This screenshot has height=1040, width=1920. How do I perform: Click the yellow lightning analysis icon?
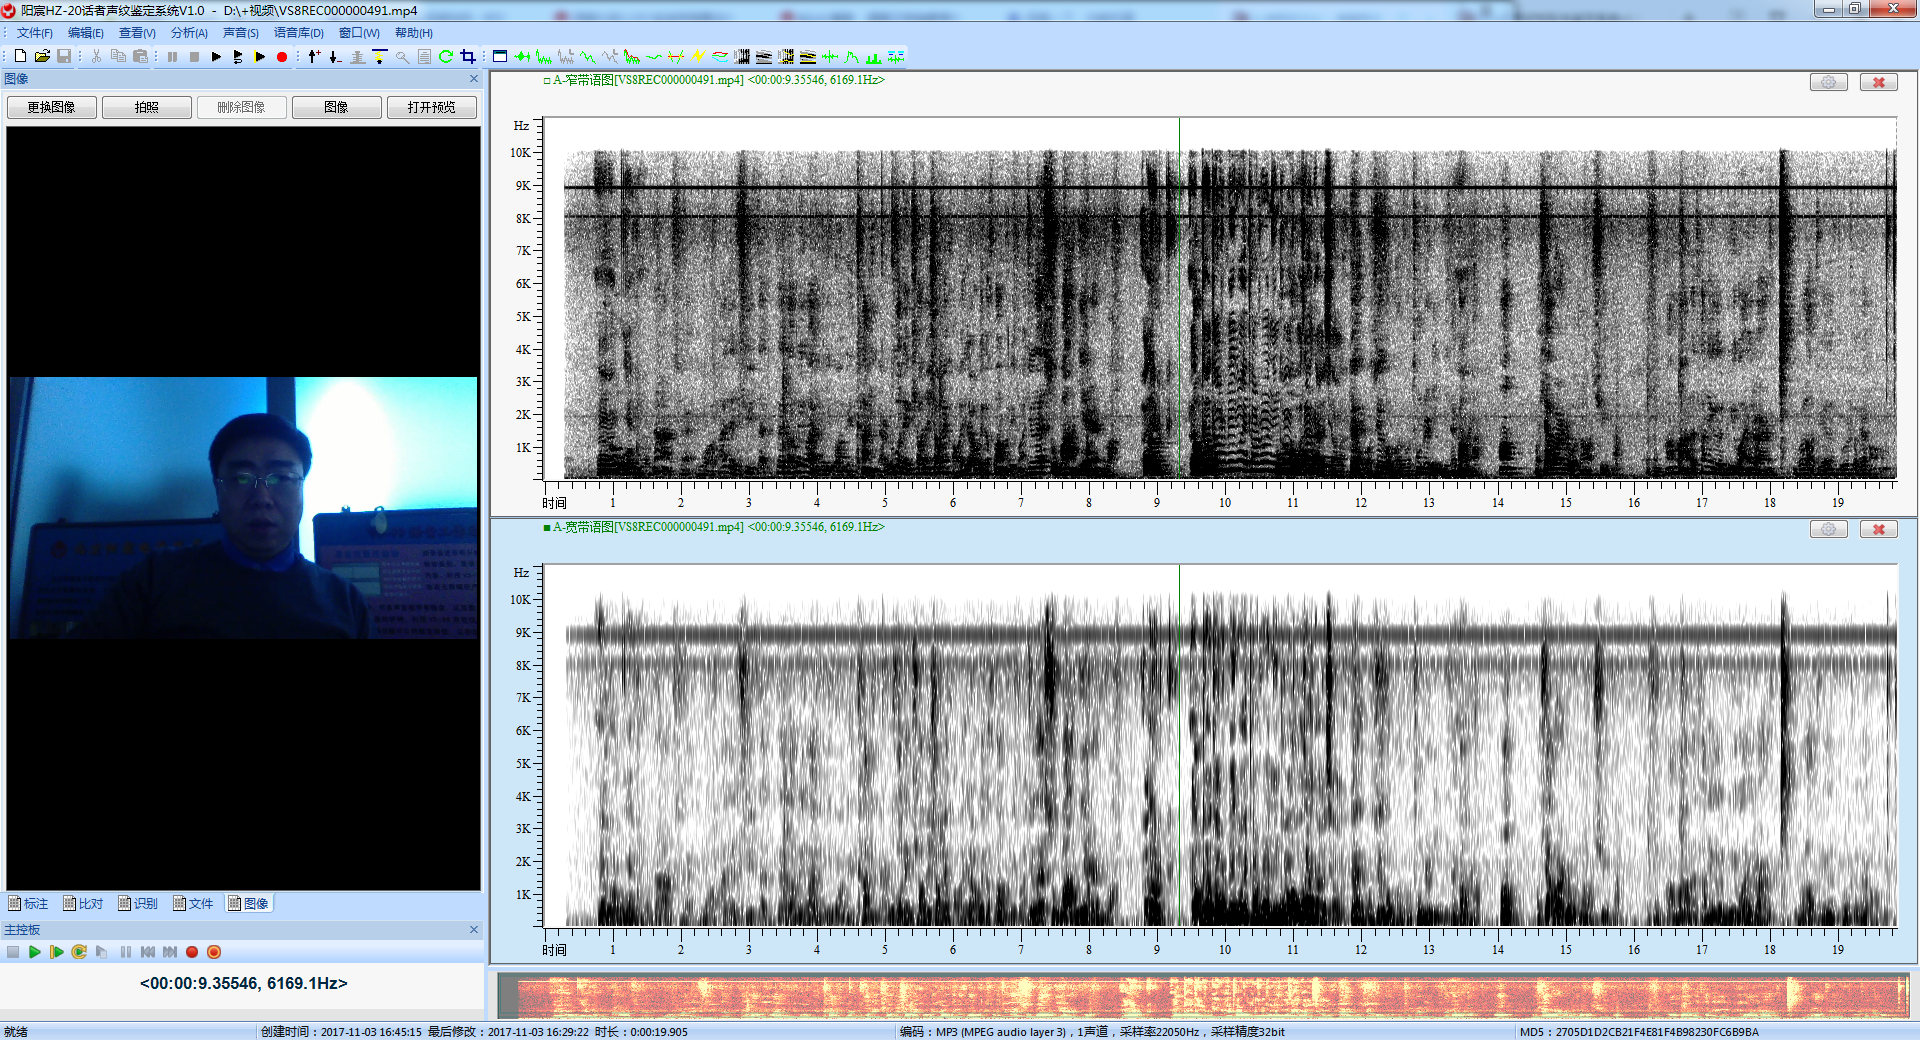(698, 57)
